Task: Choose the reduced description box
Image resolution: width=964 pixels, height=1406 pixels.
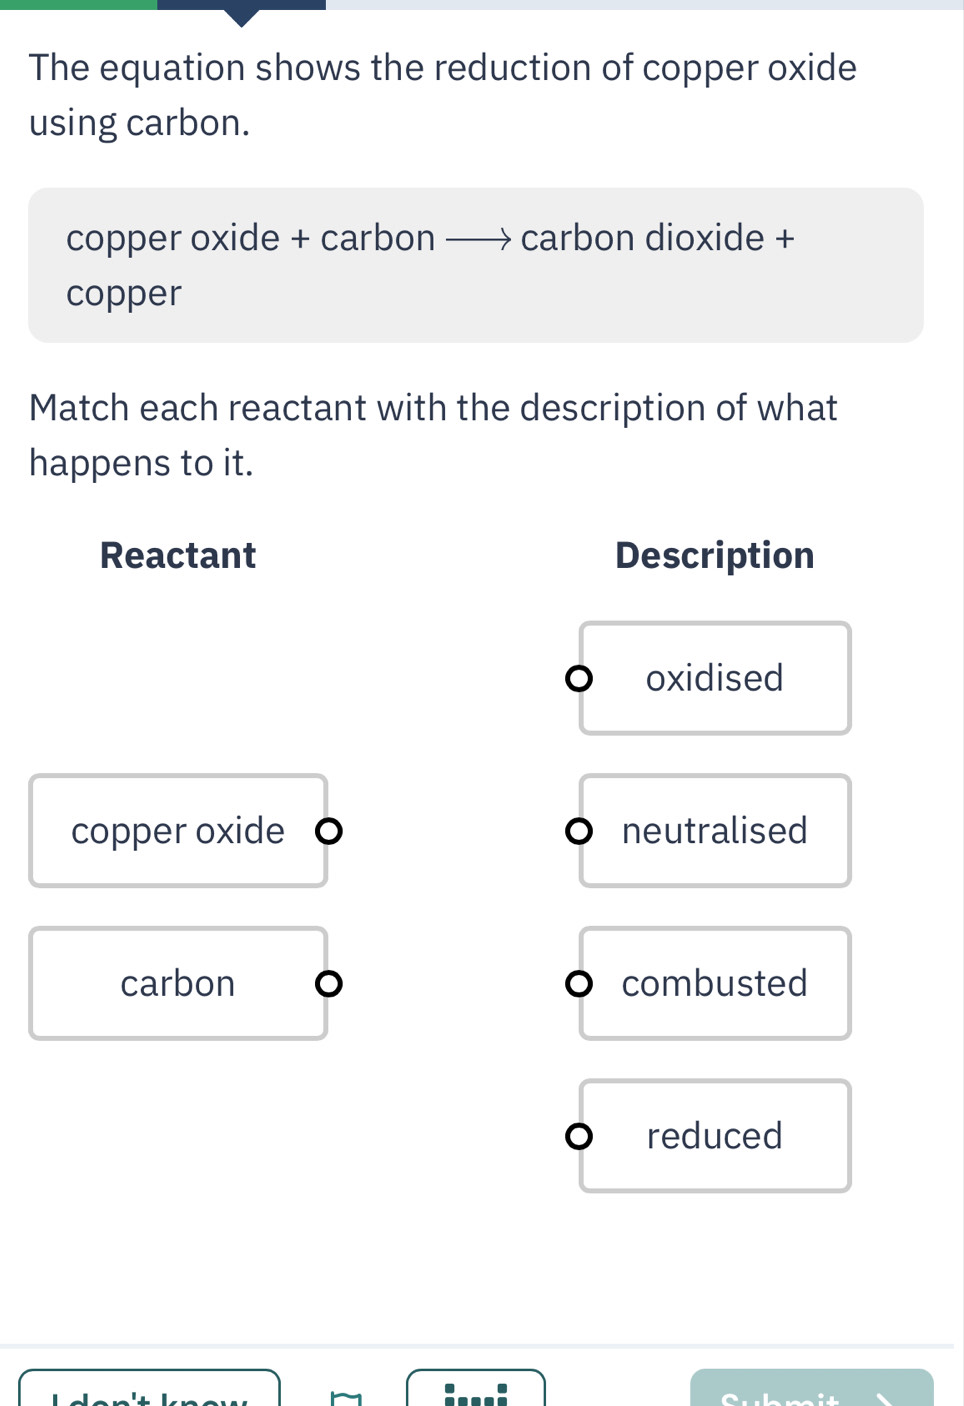Action: [715, 1136]
